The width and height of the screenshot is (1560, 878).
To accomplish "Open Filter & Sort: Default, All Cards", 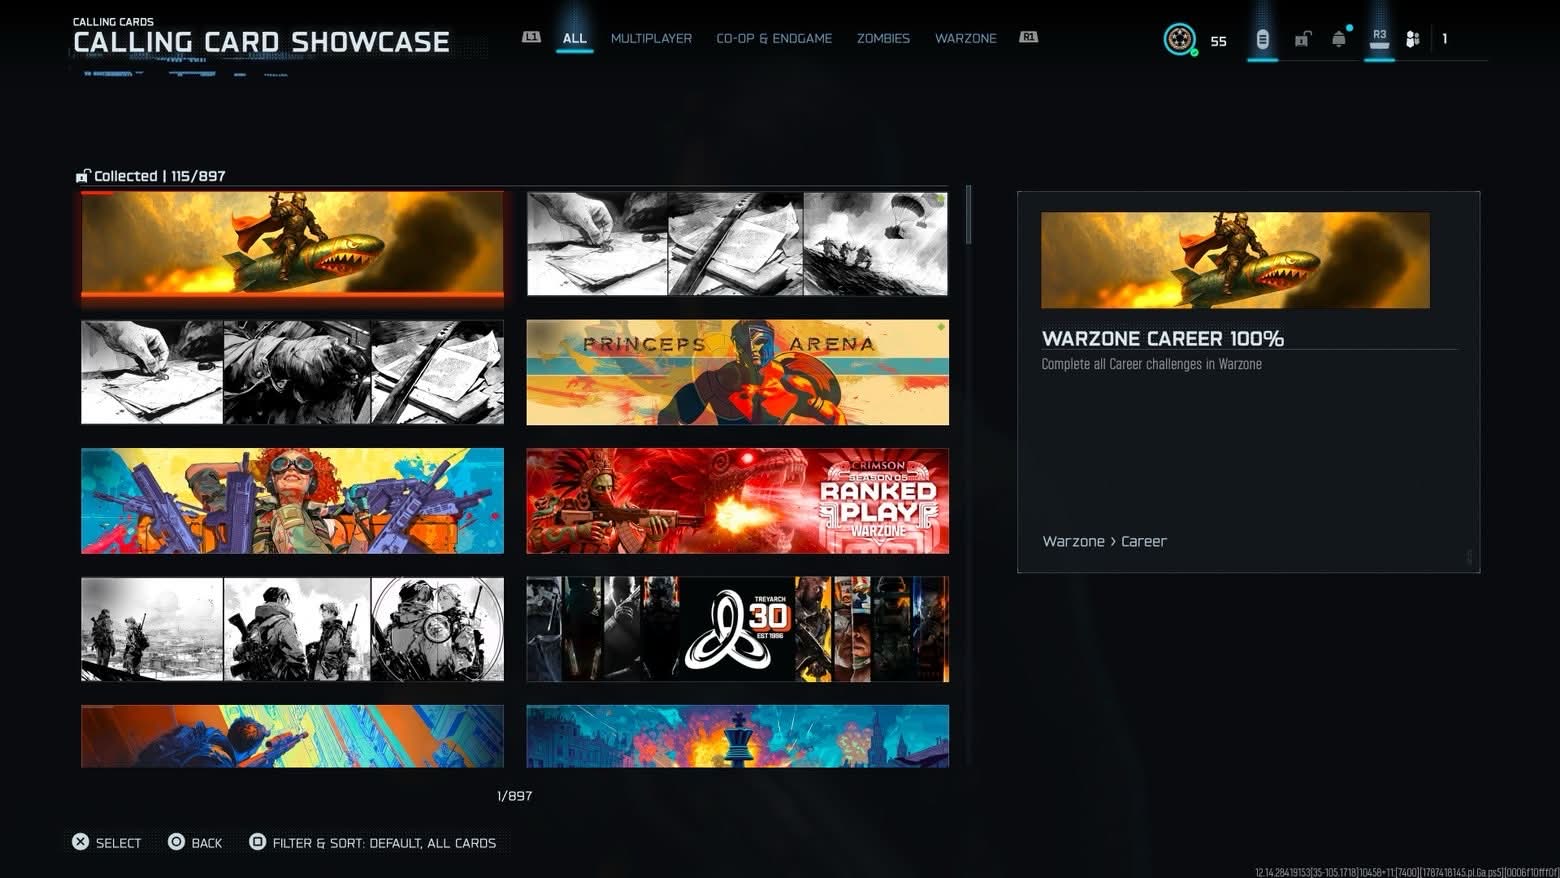I will tap(384, 843).
